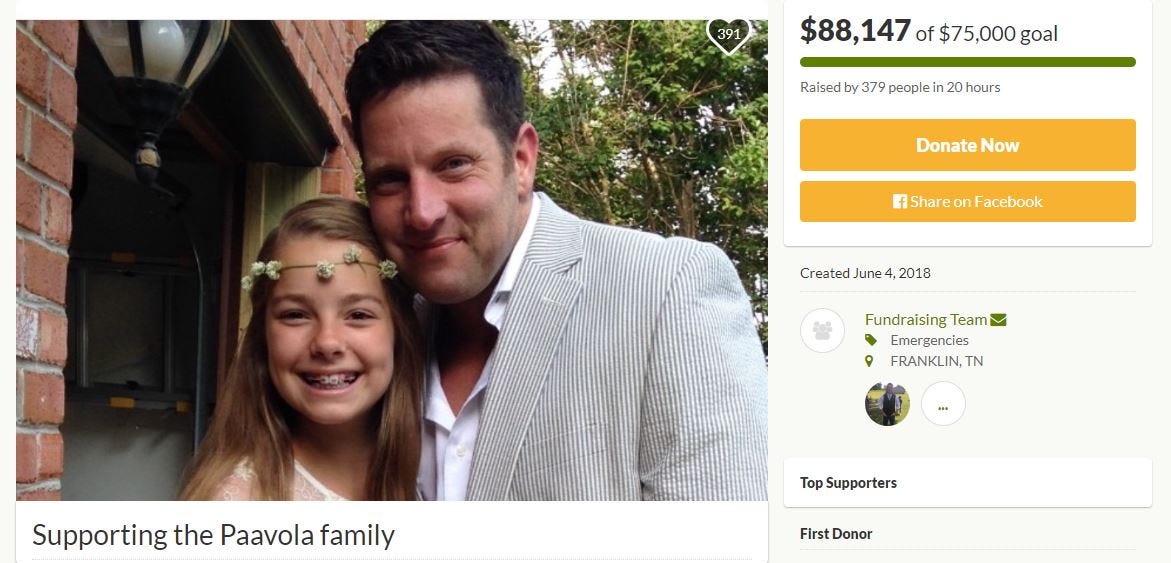This screenshot has height=563, width=1171.
Task: Click the Raised by 379 people text
Action: (900, 87)
